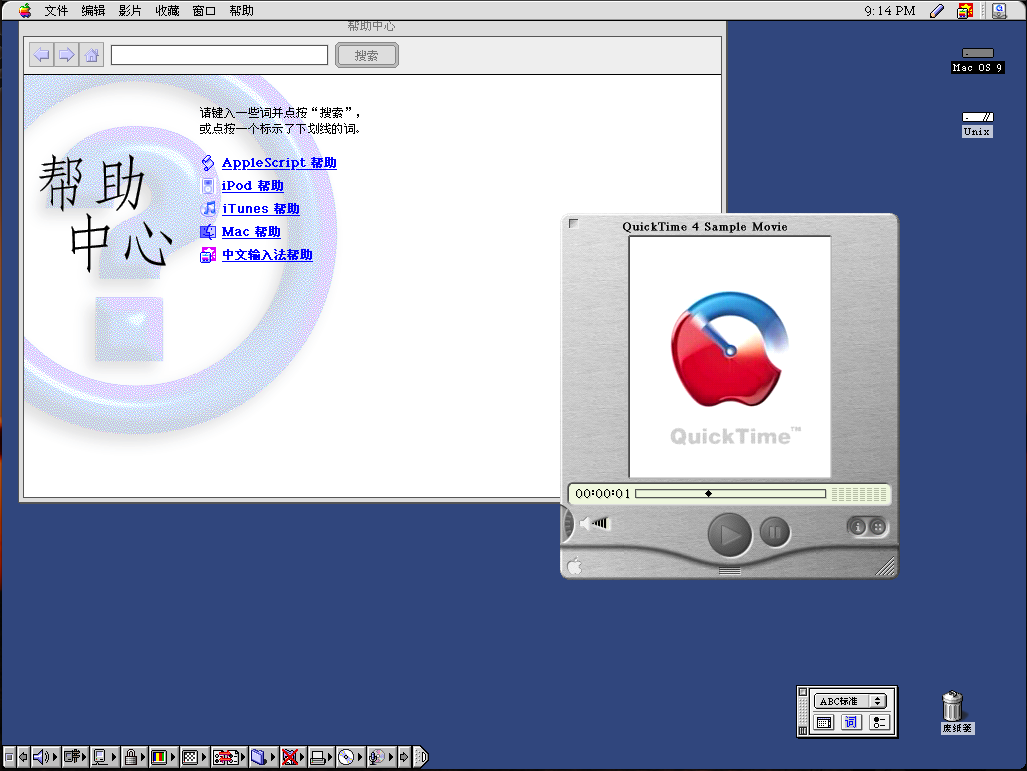Open the monitor resolution strip module

(x=194, y=757)
